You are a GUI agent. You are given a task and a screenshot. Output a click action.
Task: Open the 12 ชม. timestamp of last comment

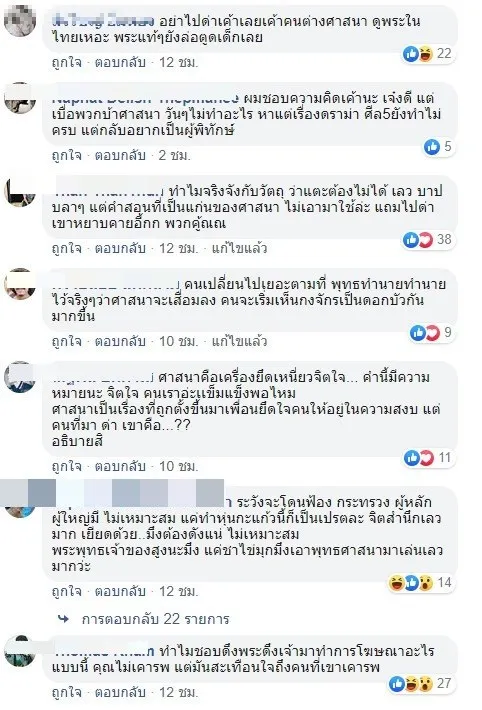[178, 692]
